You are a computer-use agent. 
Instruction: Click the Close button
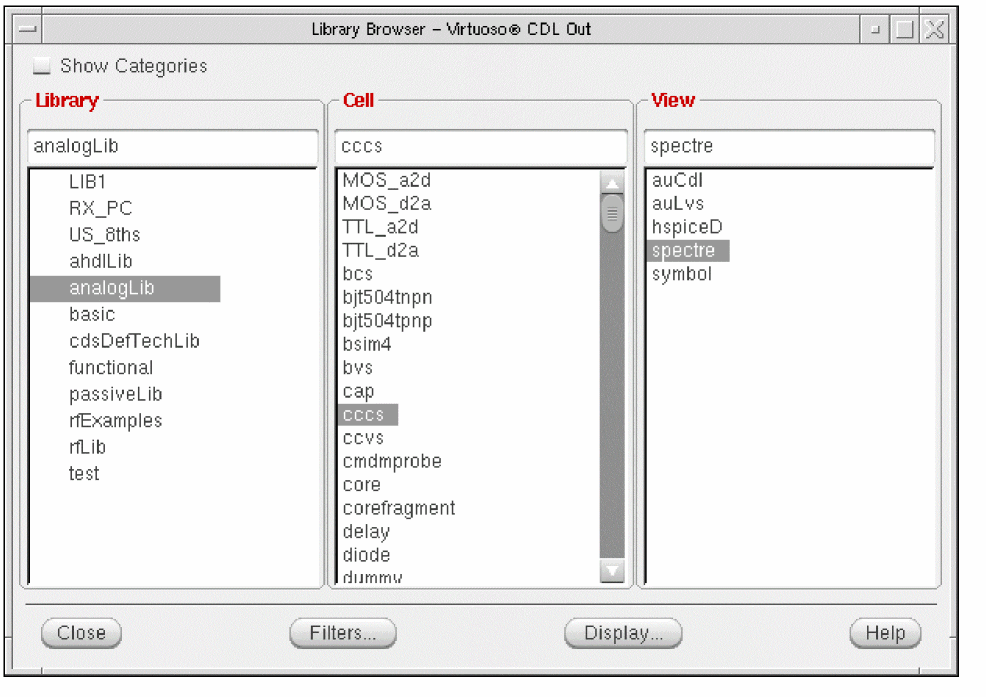(81, 633)
